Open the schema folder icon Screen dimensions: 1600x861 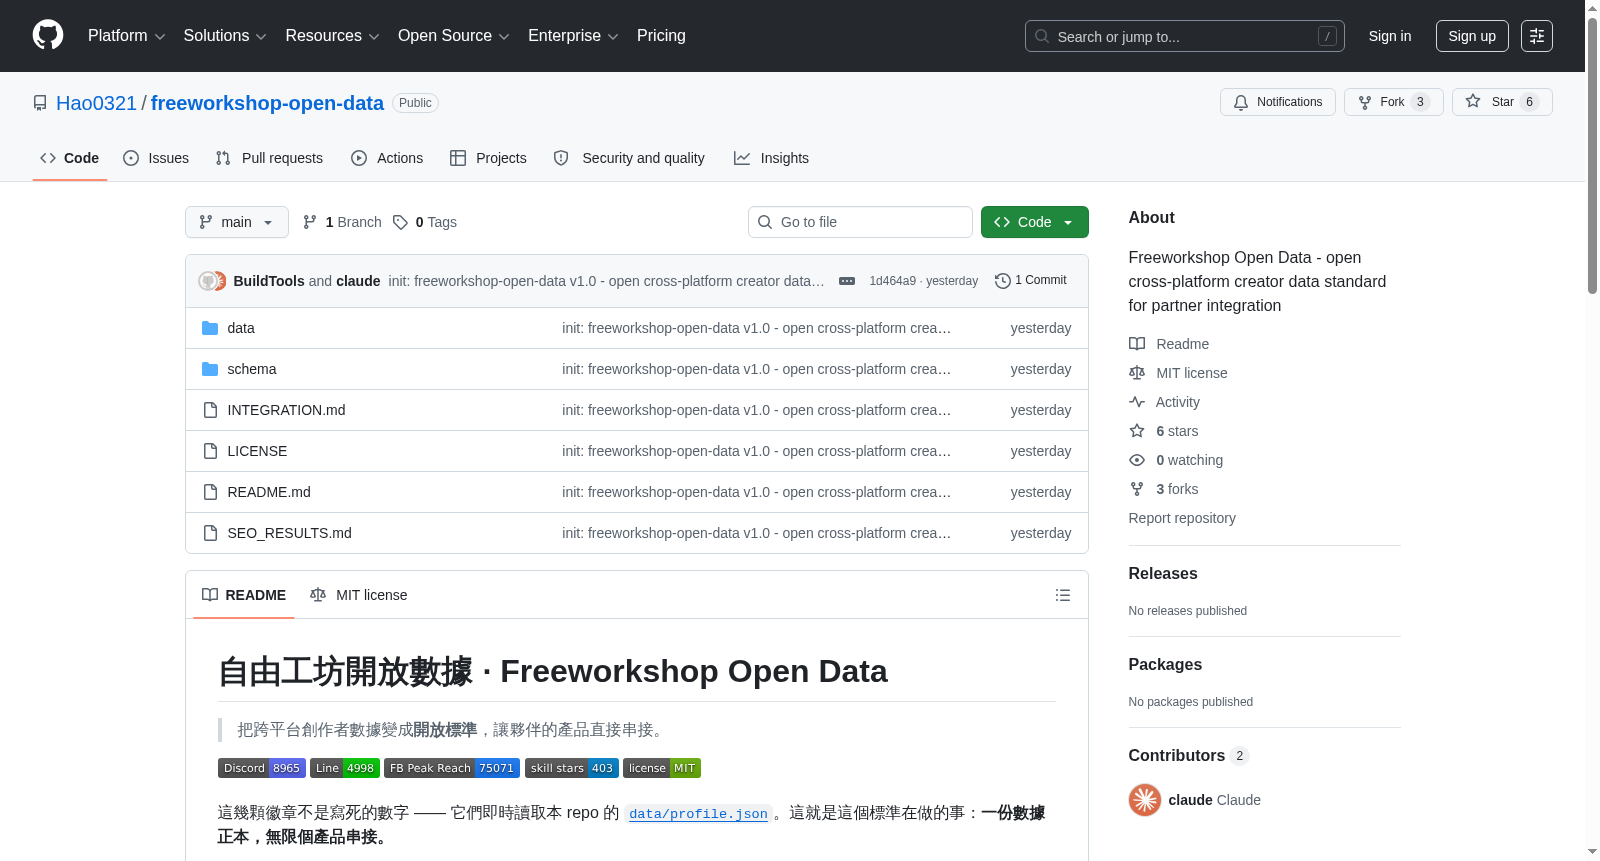coord(210,369)
